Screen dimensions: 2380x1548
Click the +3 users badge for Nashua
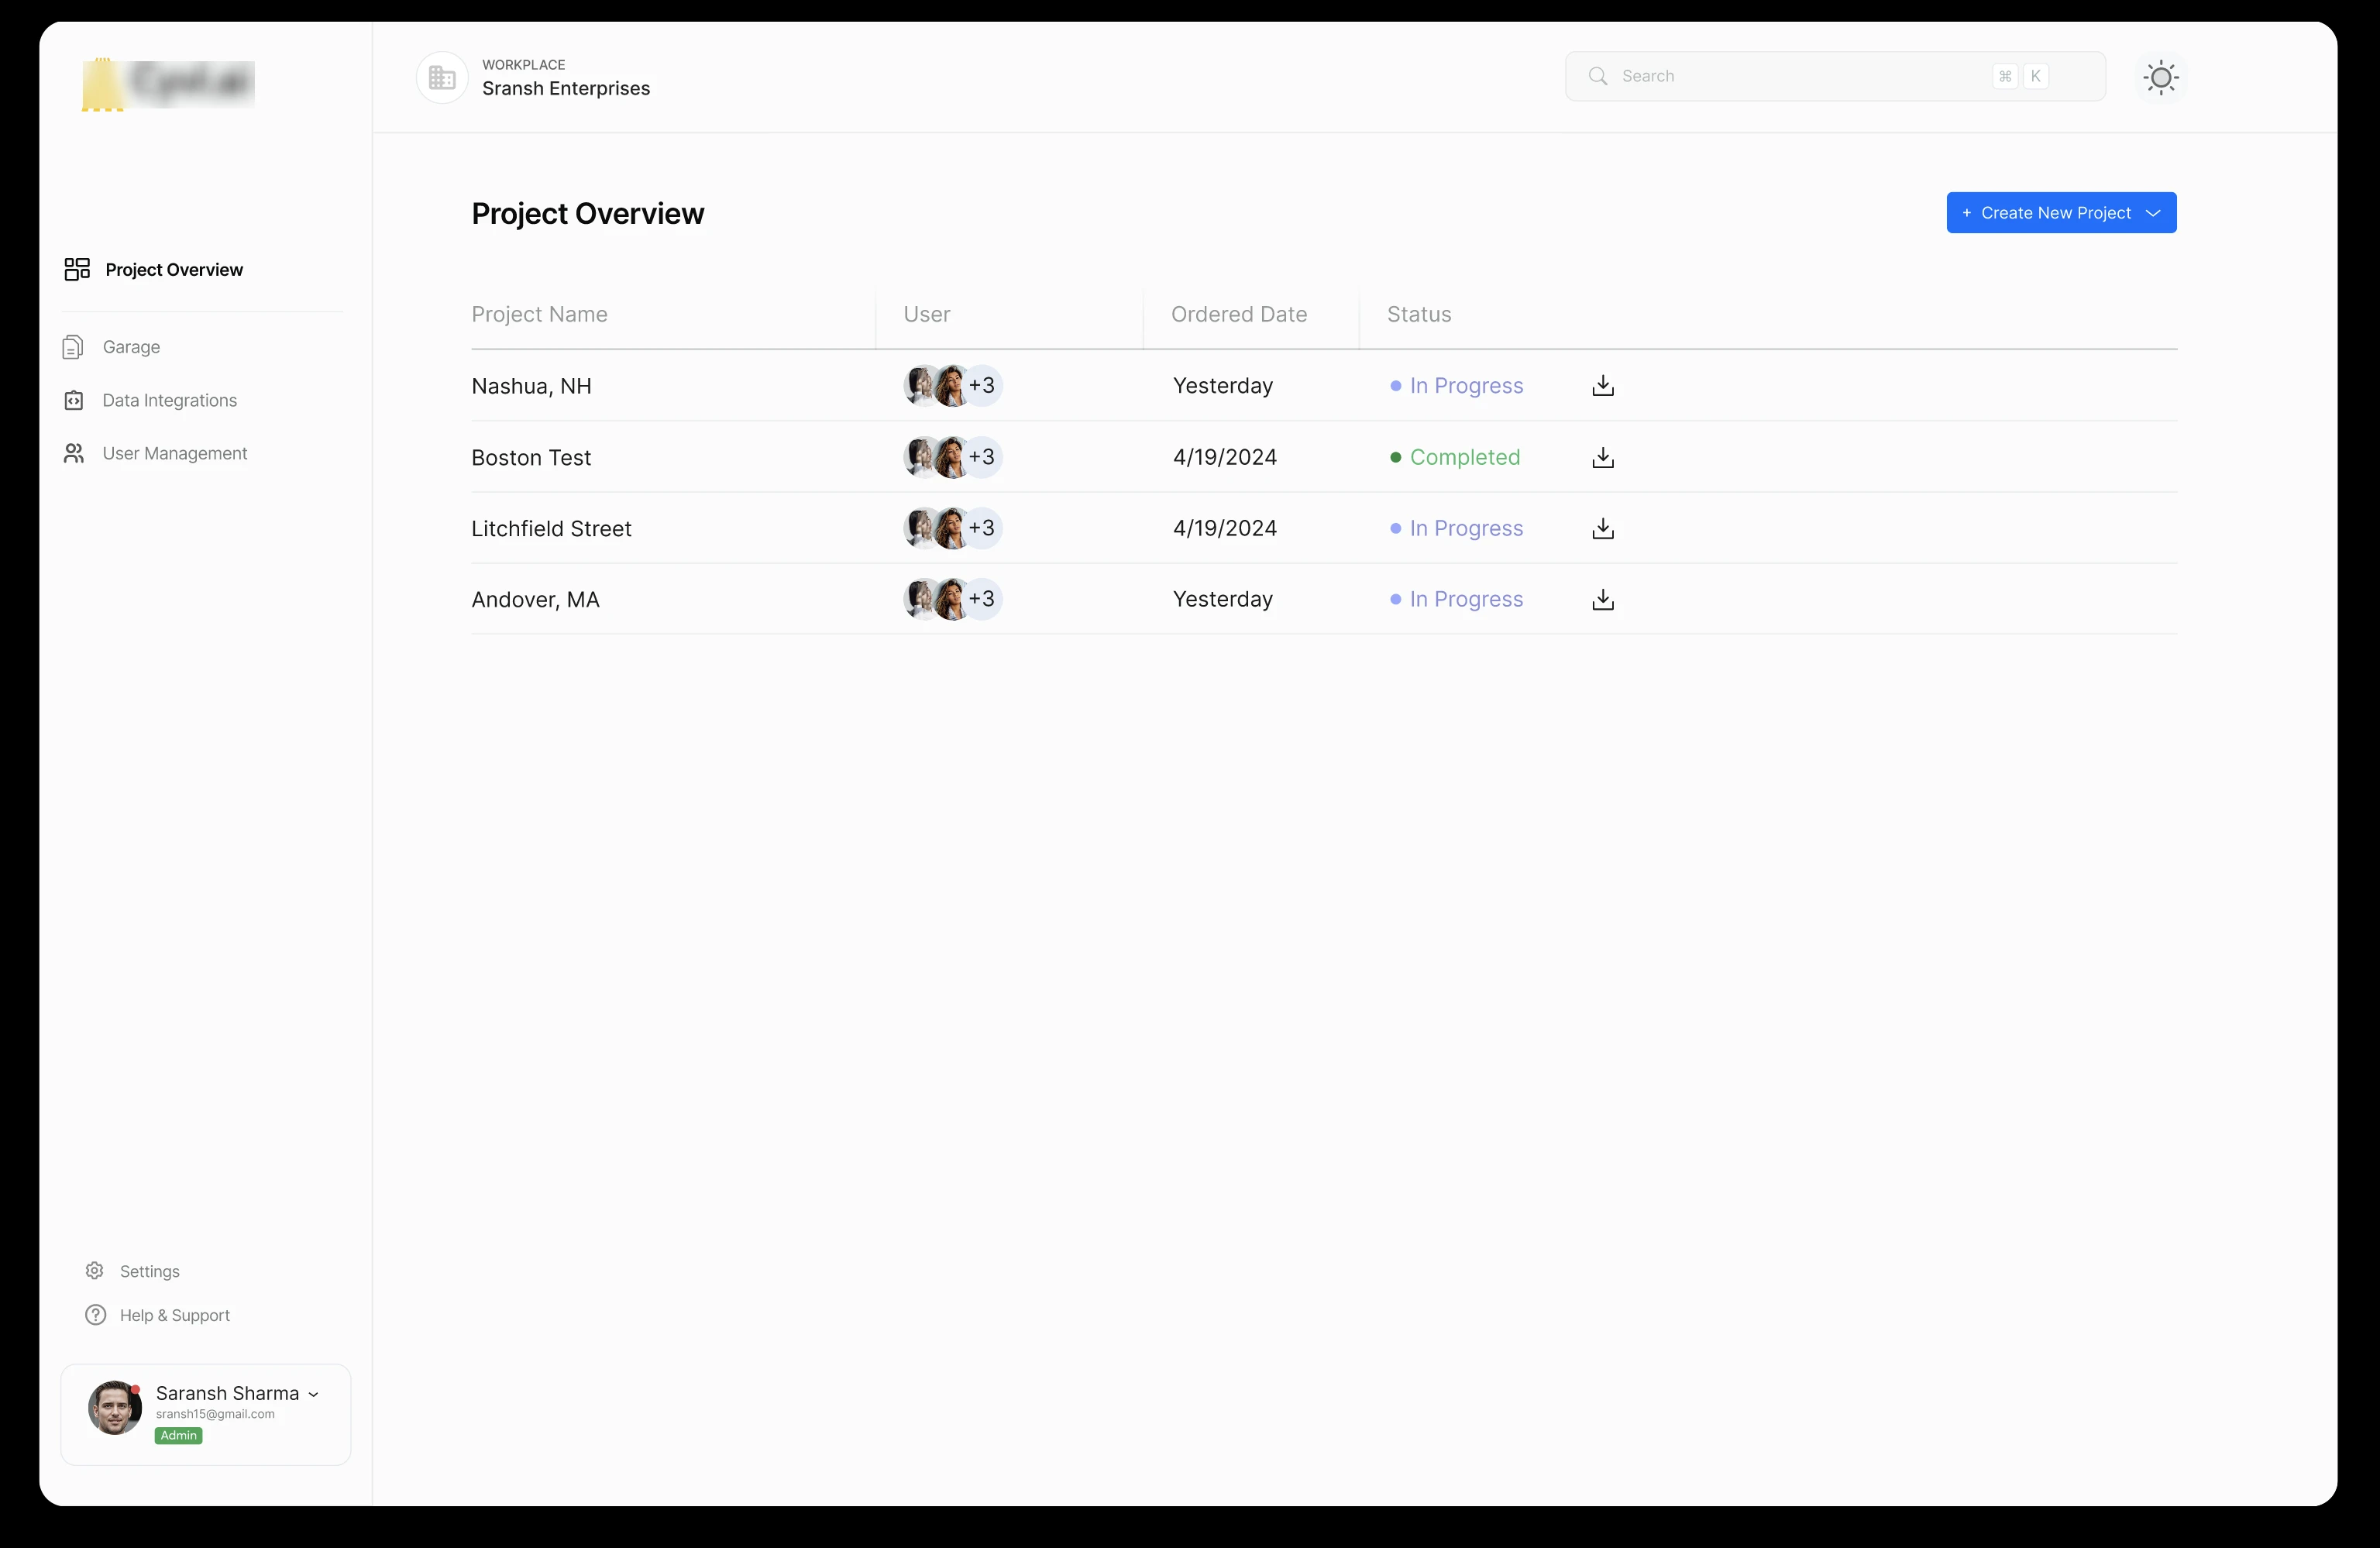pos(982,386)
